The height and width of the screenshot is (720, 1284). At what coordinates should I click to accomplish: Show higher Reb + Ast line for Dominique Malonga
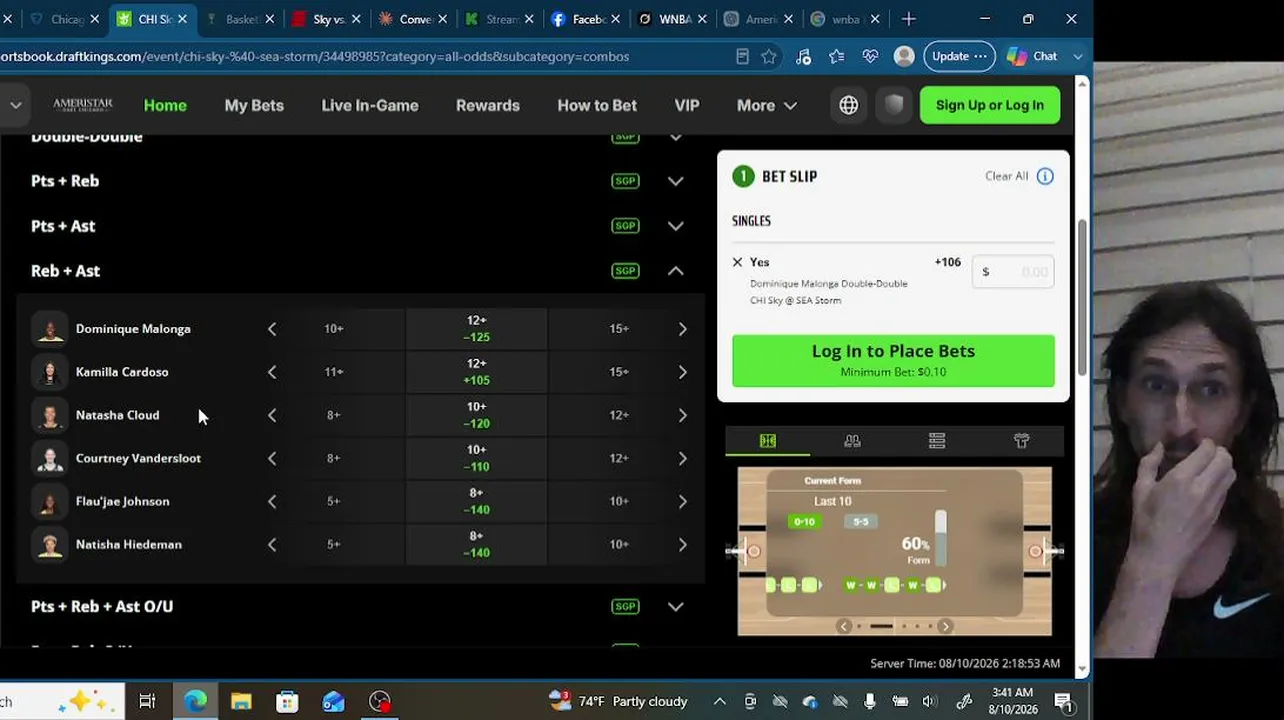(682, 329)
